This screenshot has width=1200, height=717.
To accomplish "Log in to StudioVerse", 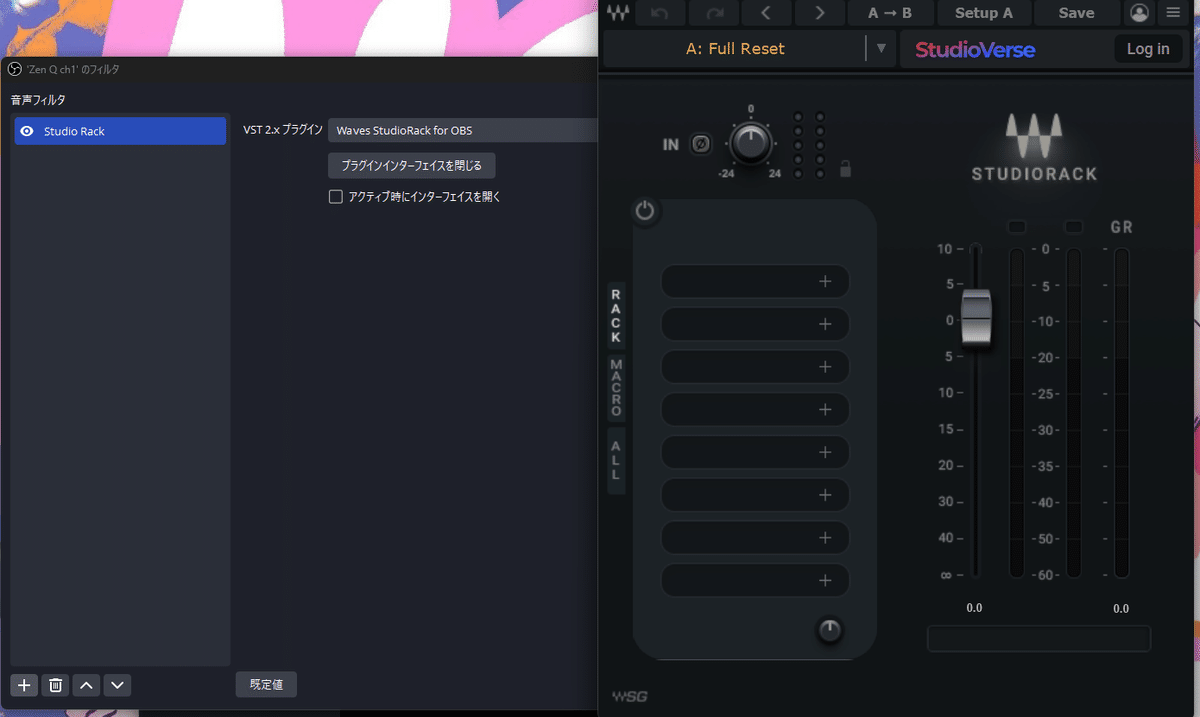I will click(1148, 49).
